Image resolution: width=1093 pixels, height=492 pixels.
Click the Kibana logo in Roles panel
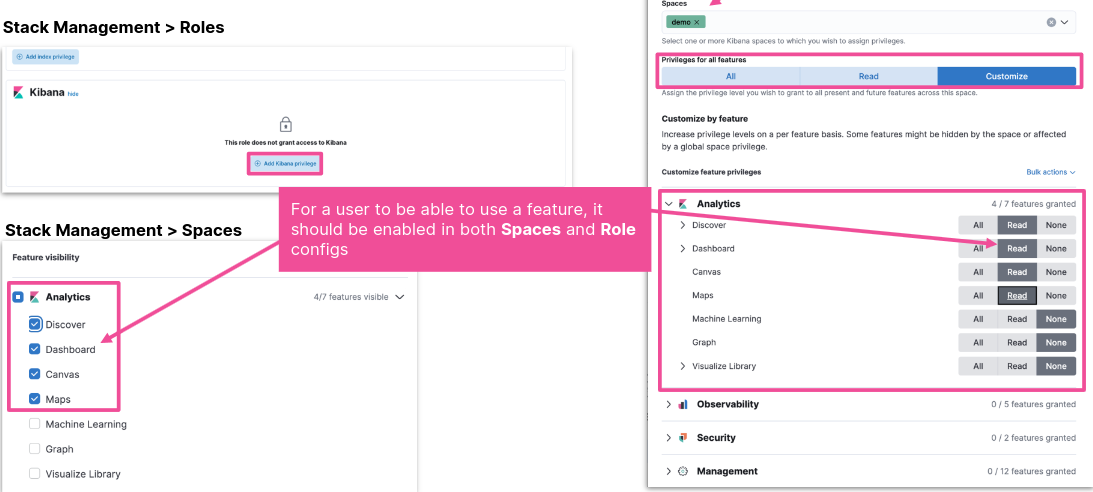(x=18, y=92)
